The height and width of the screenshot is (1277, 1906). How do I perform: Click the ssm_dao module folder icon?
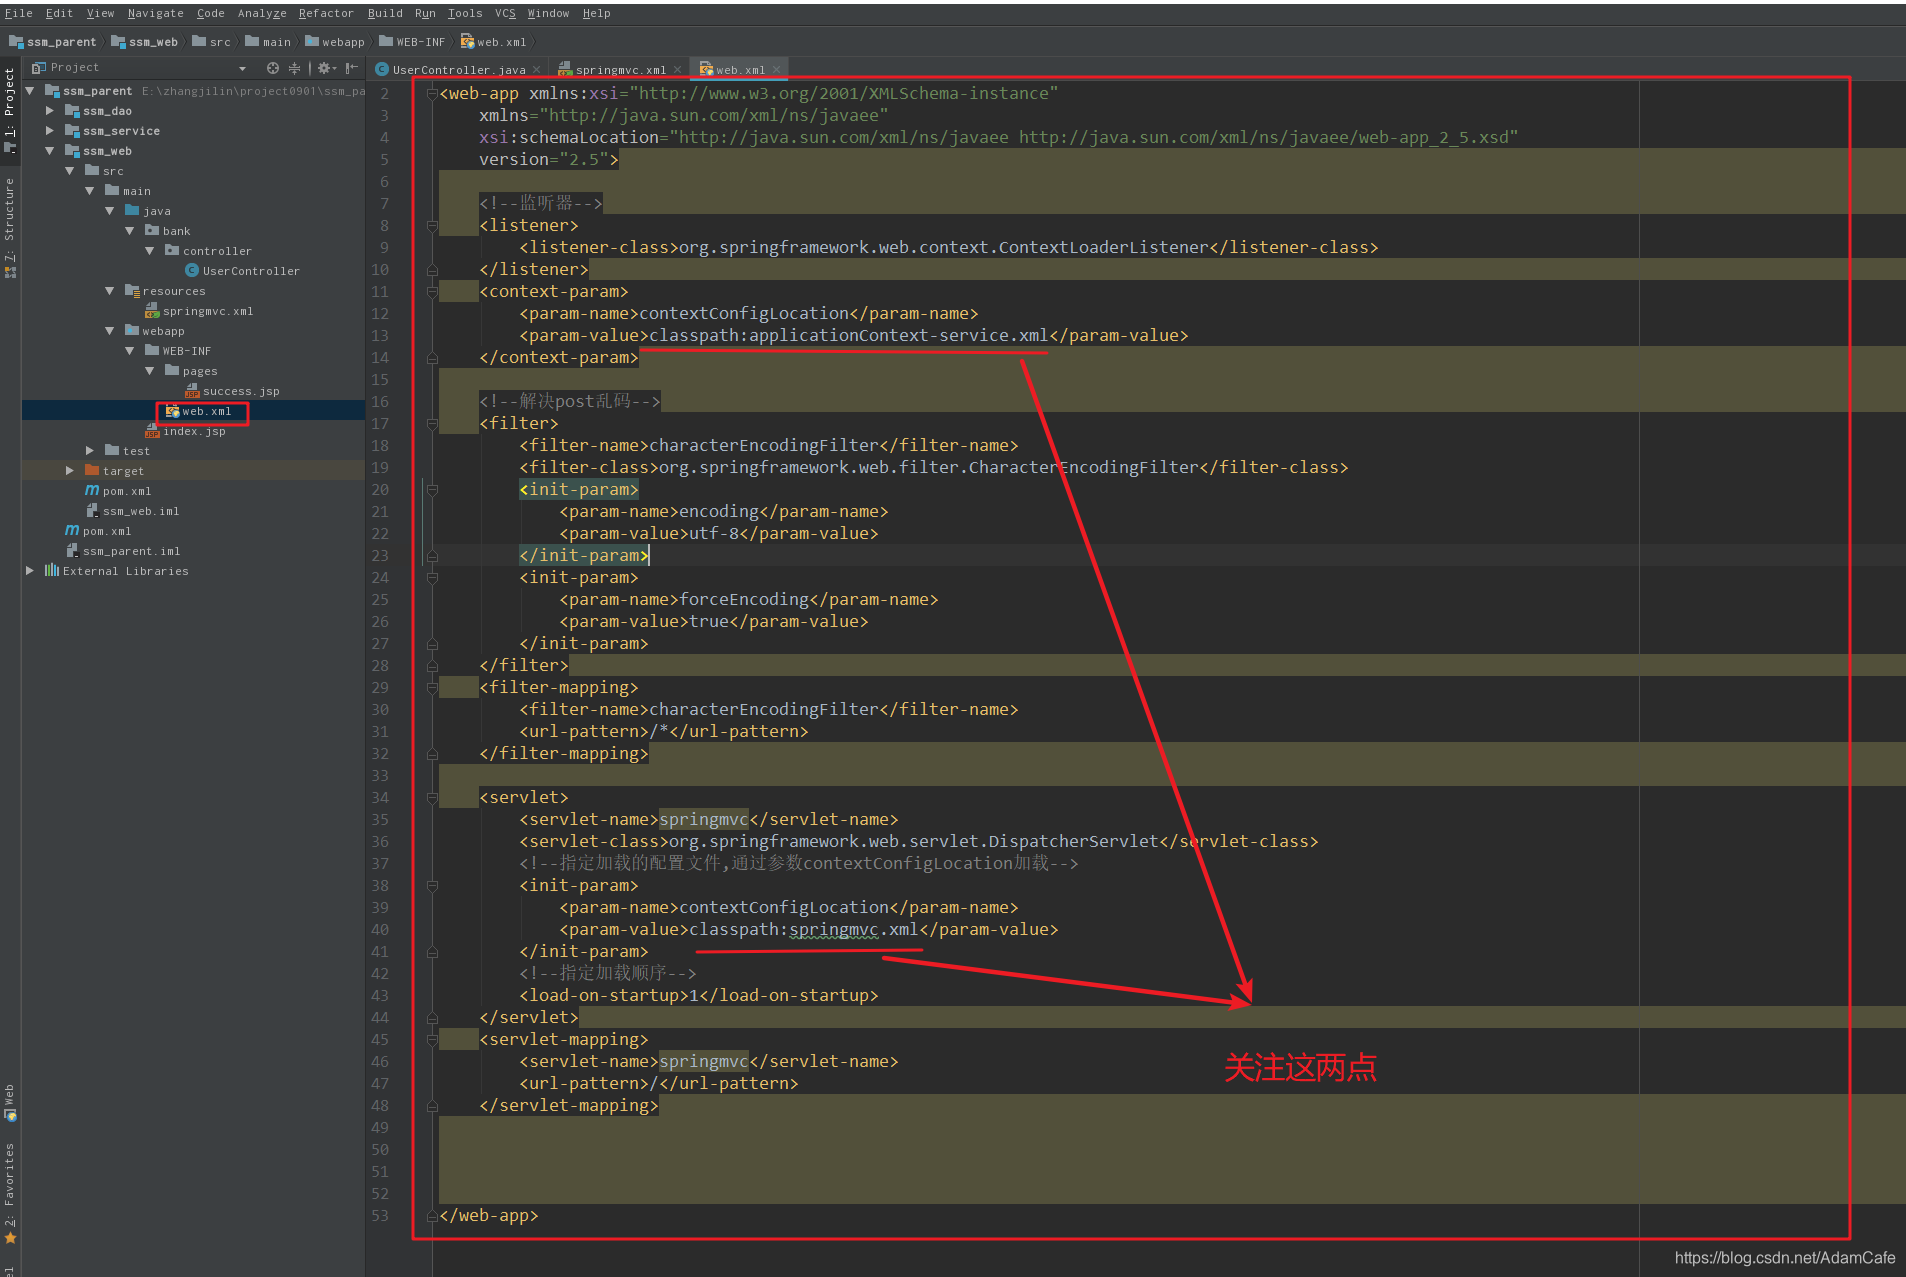72,110
